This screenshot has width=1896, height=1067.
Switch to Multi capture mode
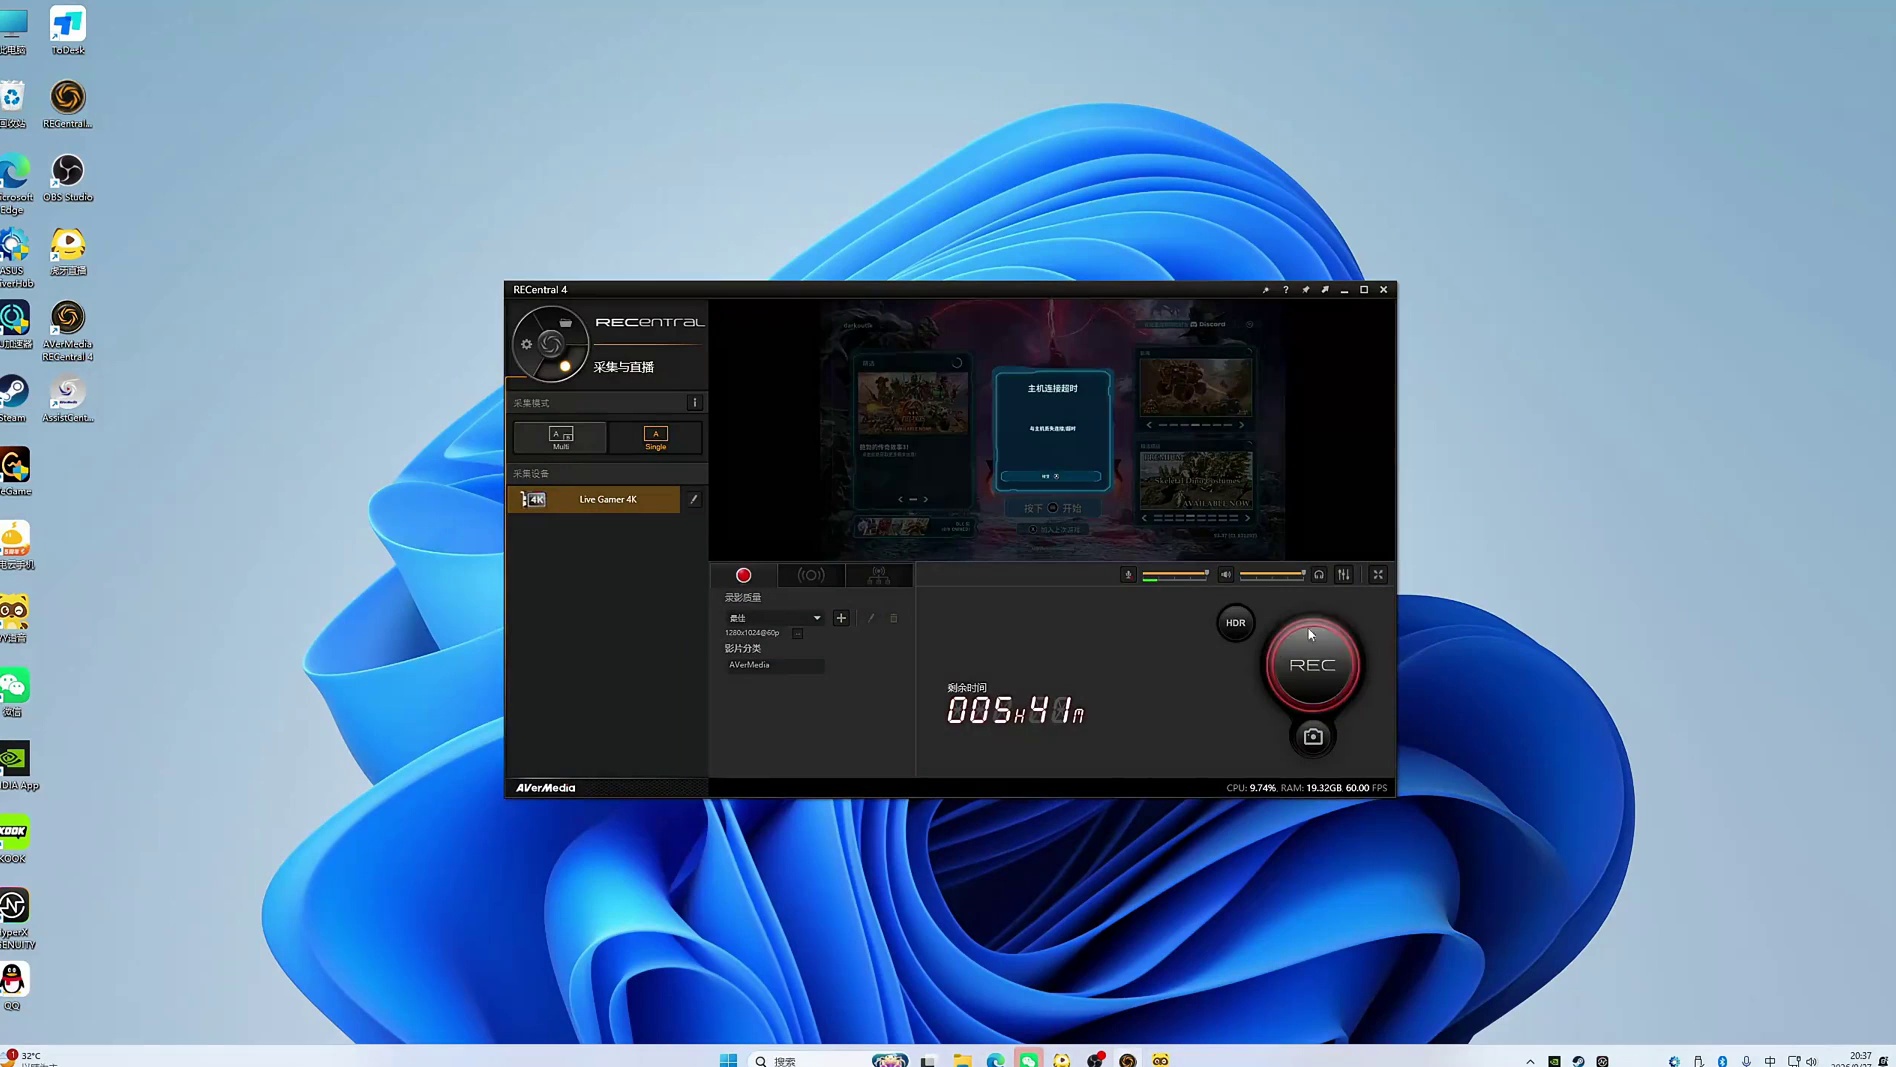[560, 437]
